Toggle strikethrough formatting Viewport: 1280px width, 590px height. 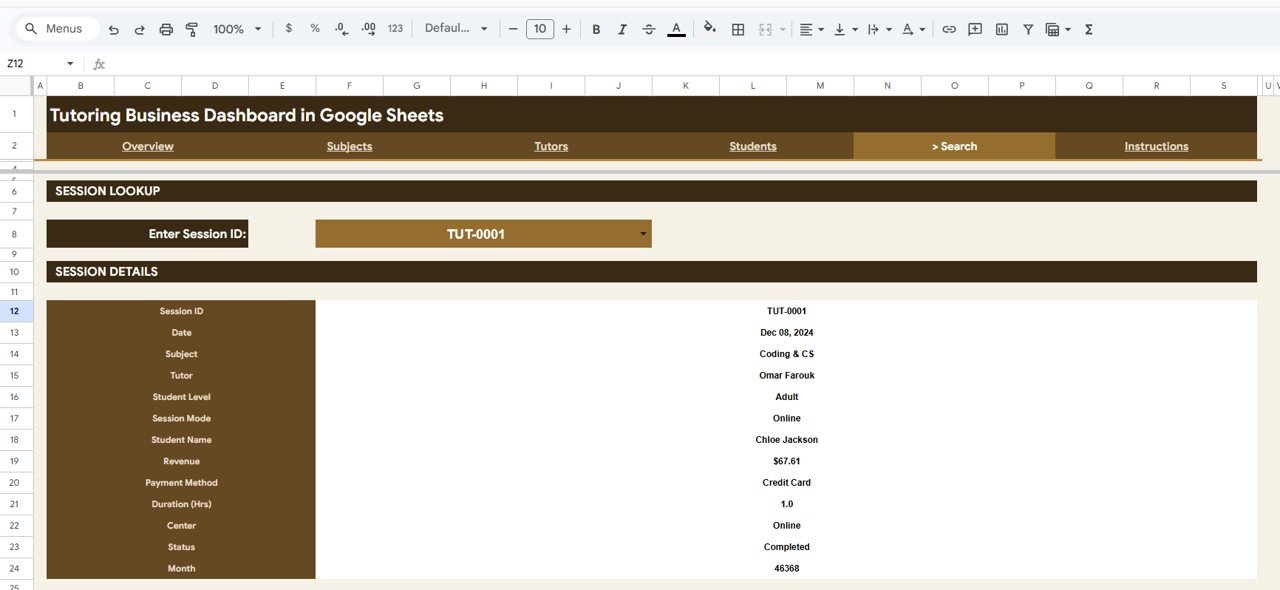point(649,29)
